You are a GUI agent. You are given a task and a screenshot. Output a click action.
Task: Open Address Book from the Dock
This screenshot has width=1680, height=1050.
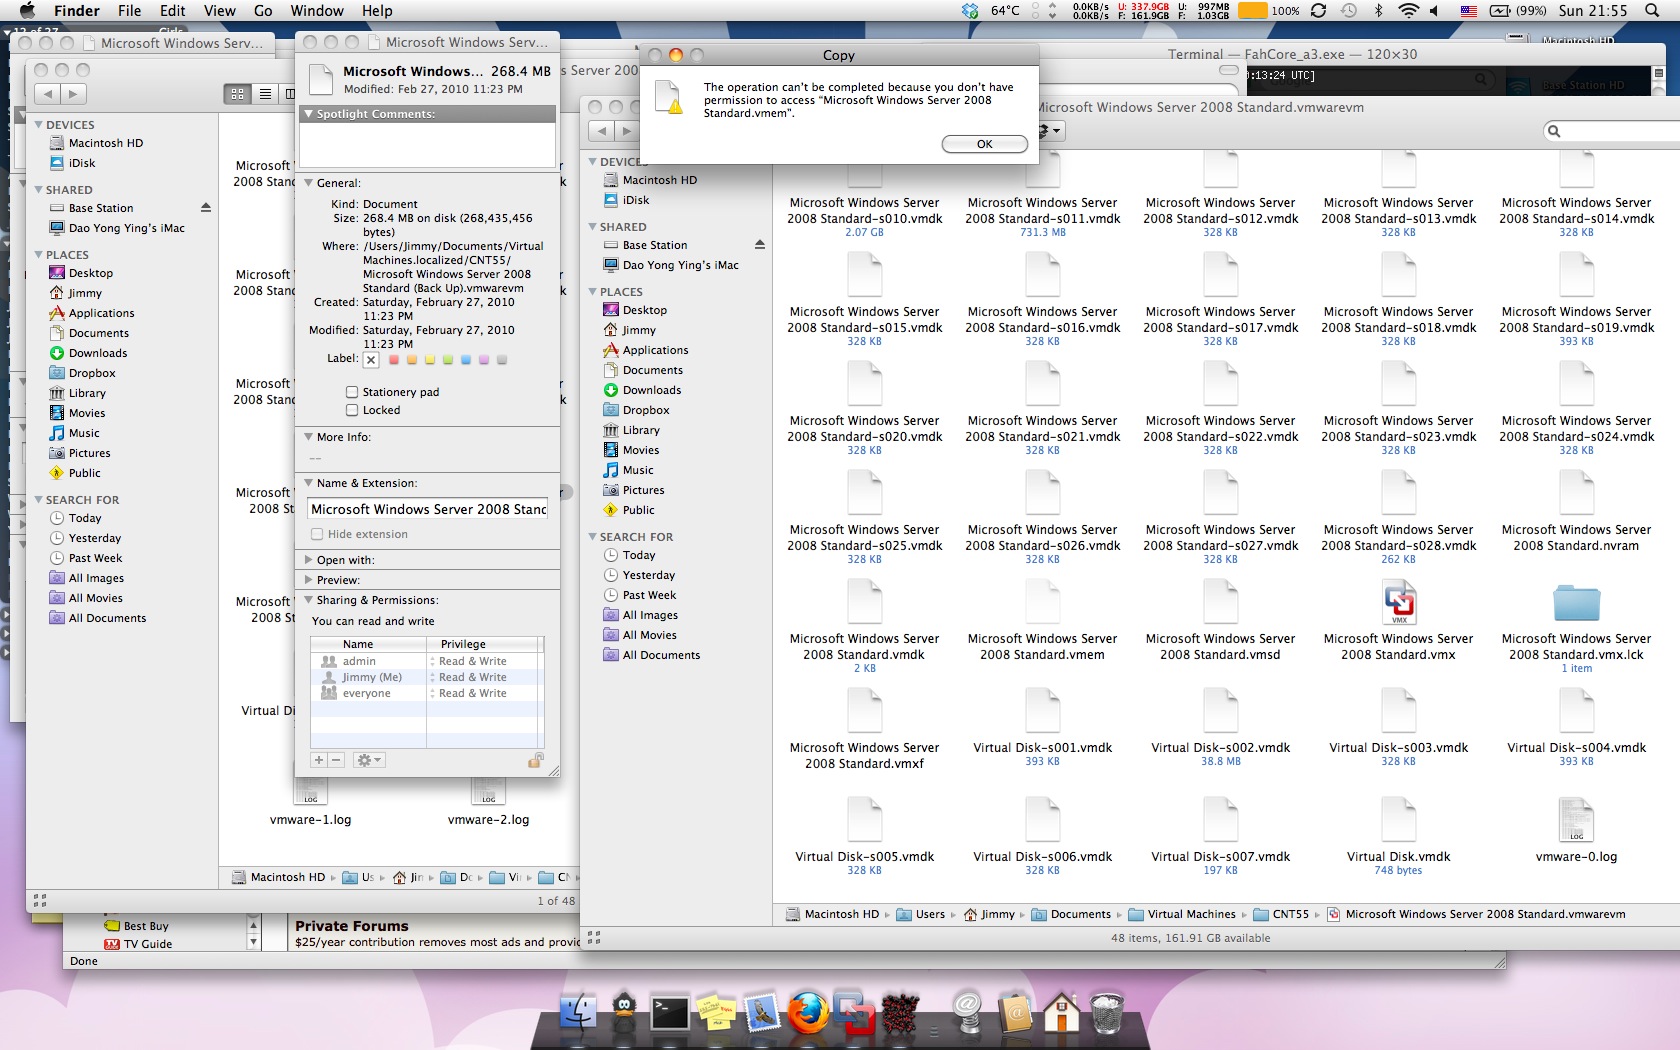(1014, 1013)
